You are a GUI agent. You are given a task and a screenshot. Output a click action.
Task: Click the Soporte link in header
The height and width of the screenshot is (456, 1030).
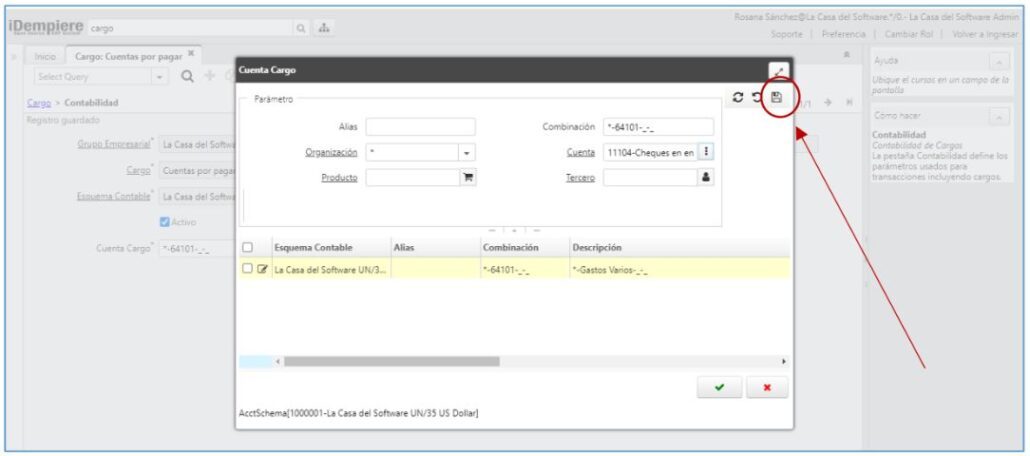click(x=786, y=34)
